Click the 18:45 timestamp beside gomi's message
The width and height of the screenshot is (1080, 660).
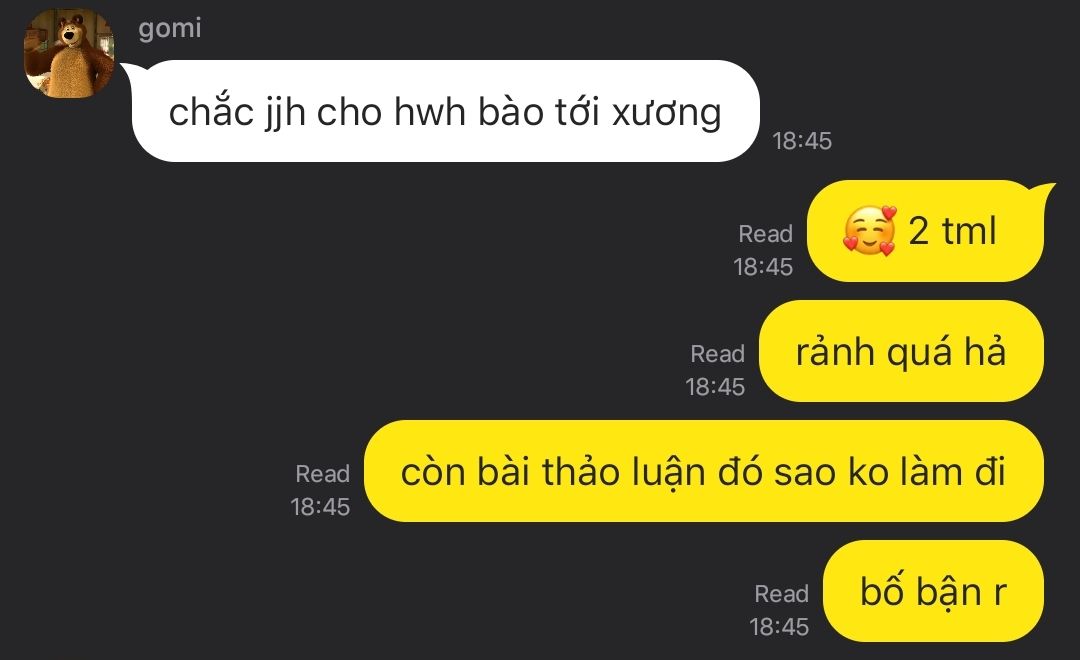pos(802,141)
